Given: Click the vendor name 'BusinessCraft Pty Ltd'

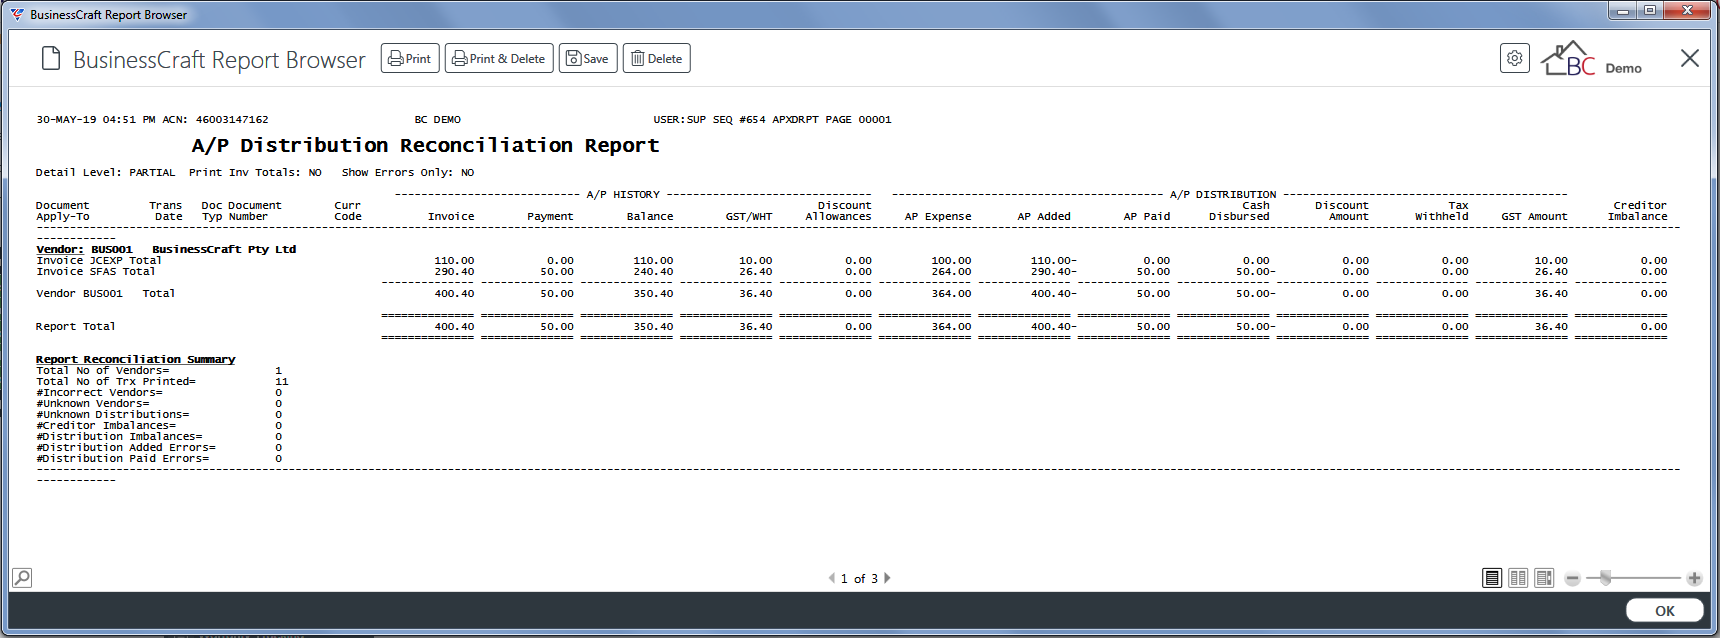Looking at the screenshot, I should [224, 249].
